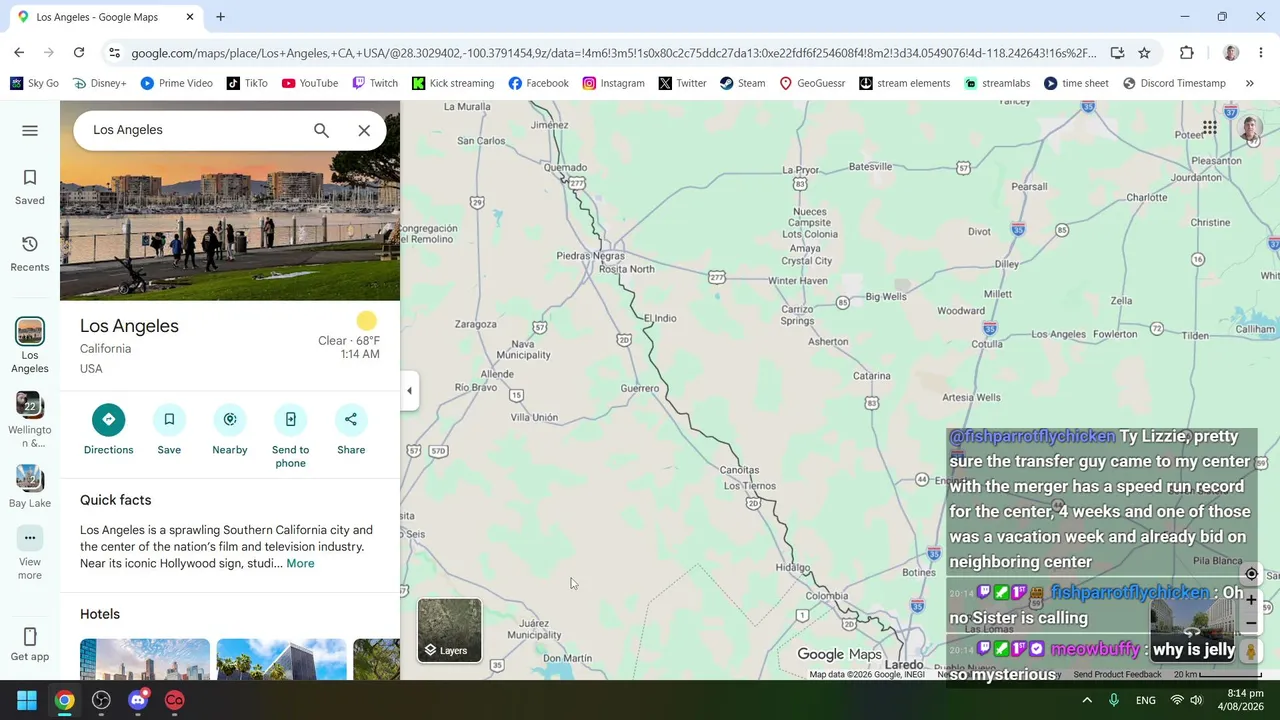
Task: Expand Quick facts with the More link
Action: tap(300, 563)
